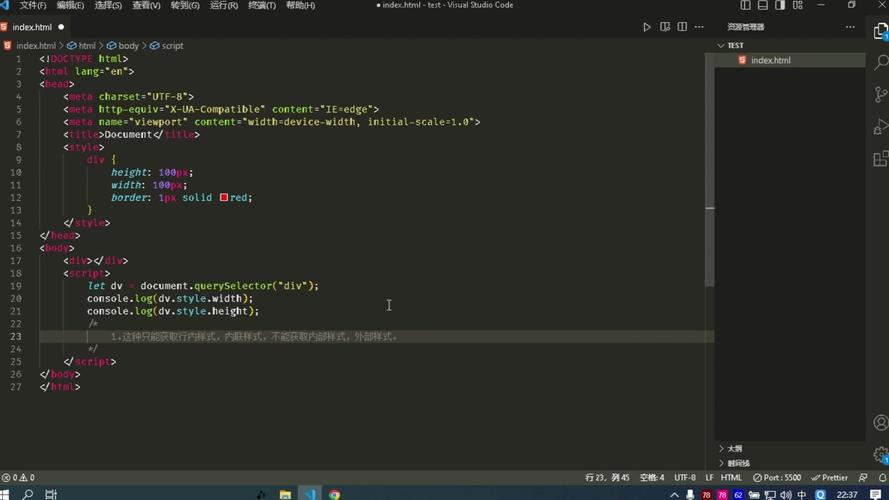The height and width of the screenshot is (500, 889).
Task: Open the changes/preview icon beside run button
Action: (x=664, y=27)
